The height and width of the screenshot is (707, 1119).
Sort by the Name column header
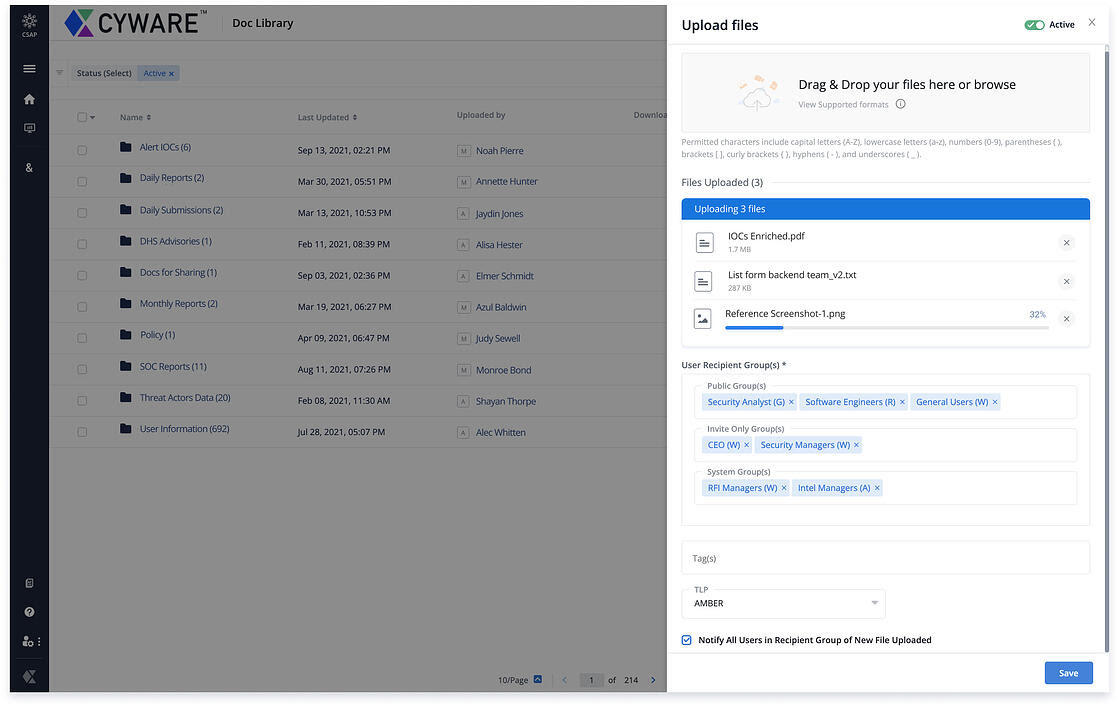(x=135, y=118)
